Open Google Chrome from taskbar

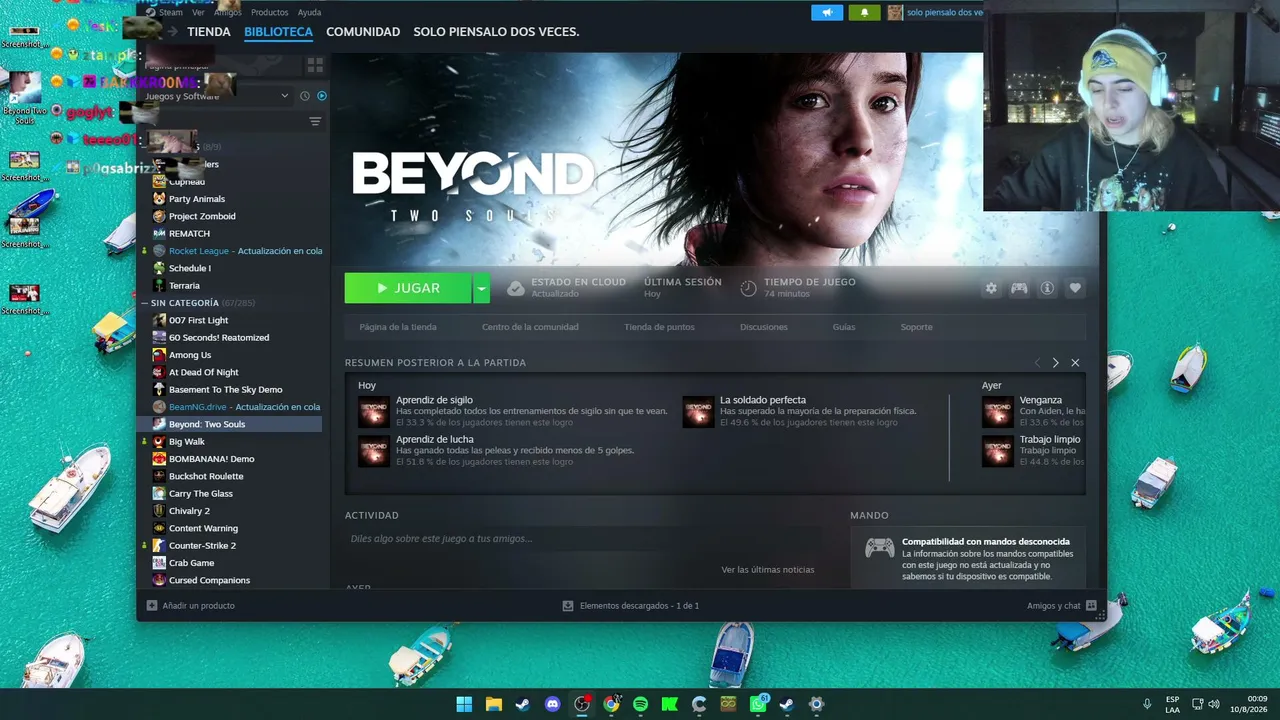tap(611, 704)
